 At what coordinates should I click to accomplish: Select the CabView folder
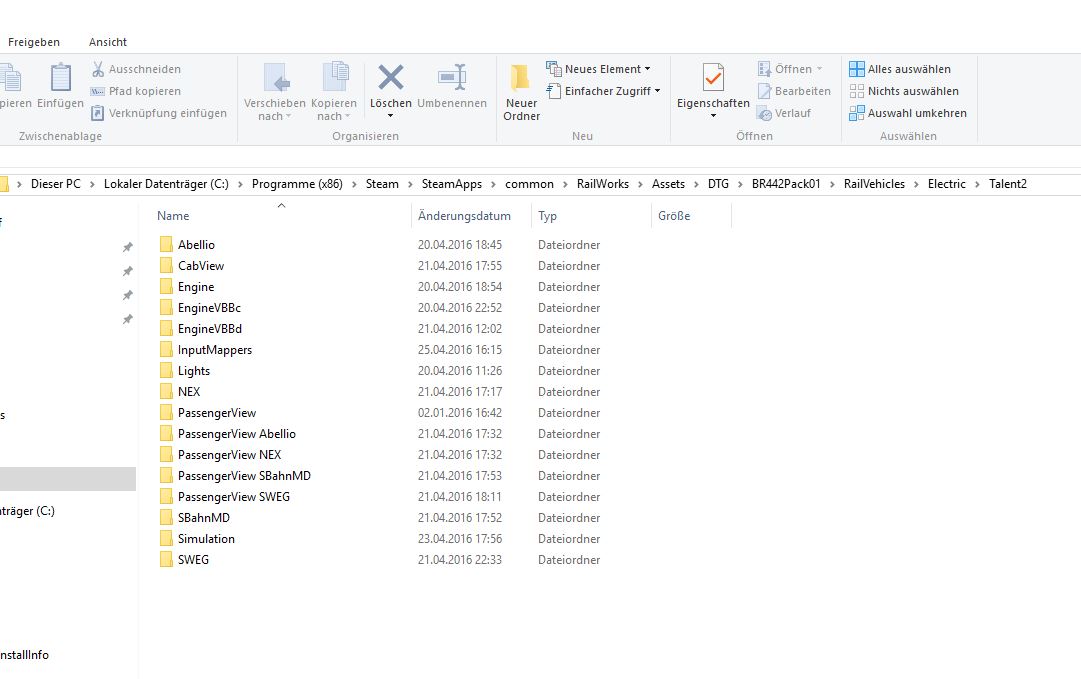tap(201, 266)
